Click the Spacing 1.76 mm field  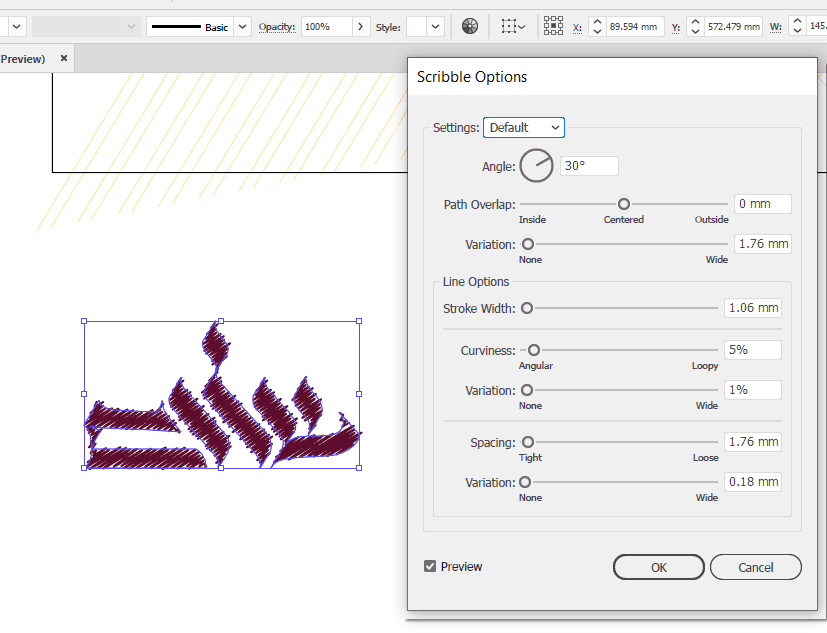tap(753, 442)
